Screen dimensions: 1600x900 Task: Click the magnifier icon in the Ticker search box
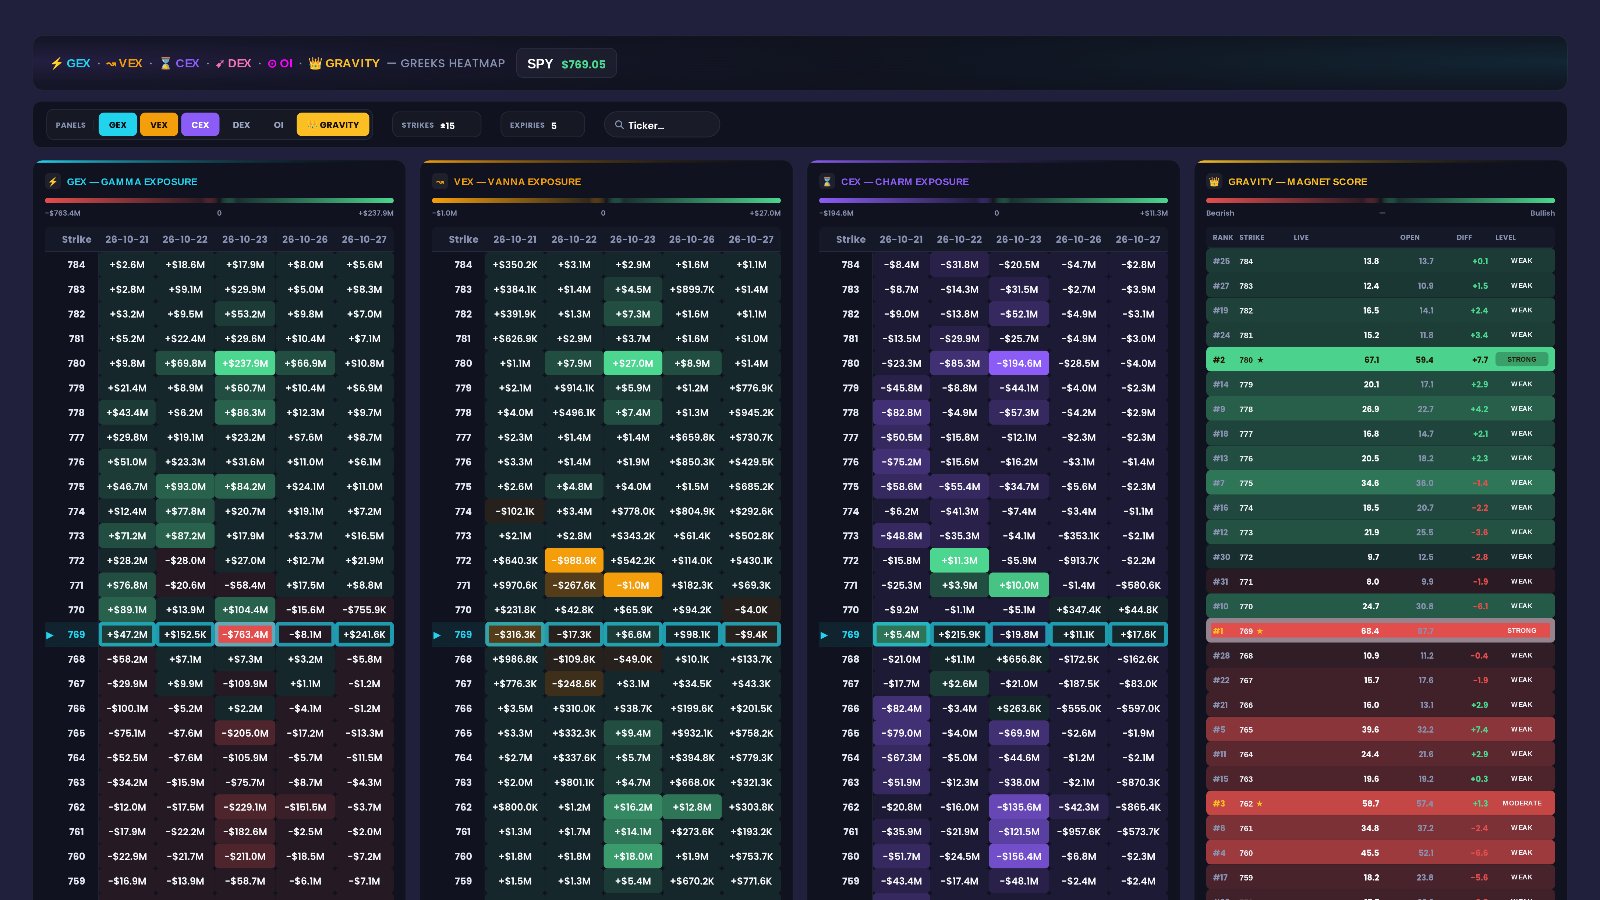[x=619, y=125]
